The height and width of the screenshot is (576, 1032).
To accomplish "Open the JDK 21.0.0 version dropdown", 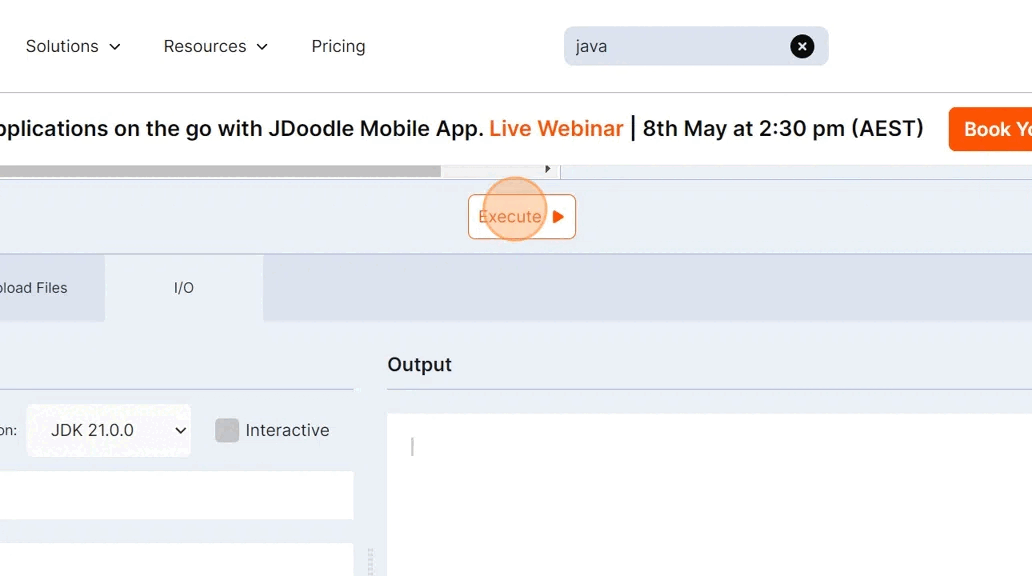I will coord(108,430).
